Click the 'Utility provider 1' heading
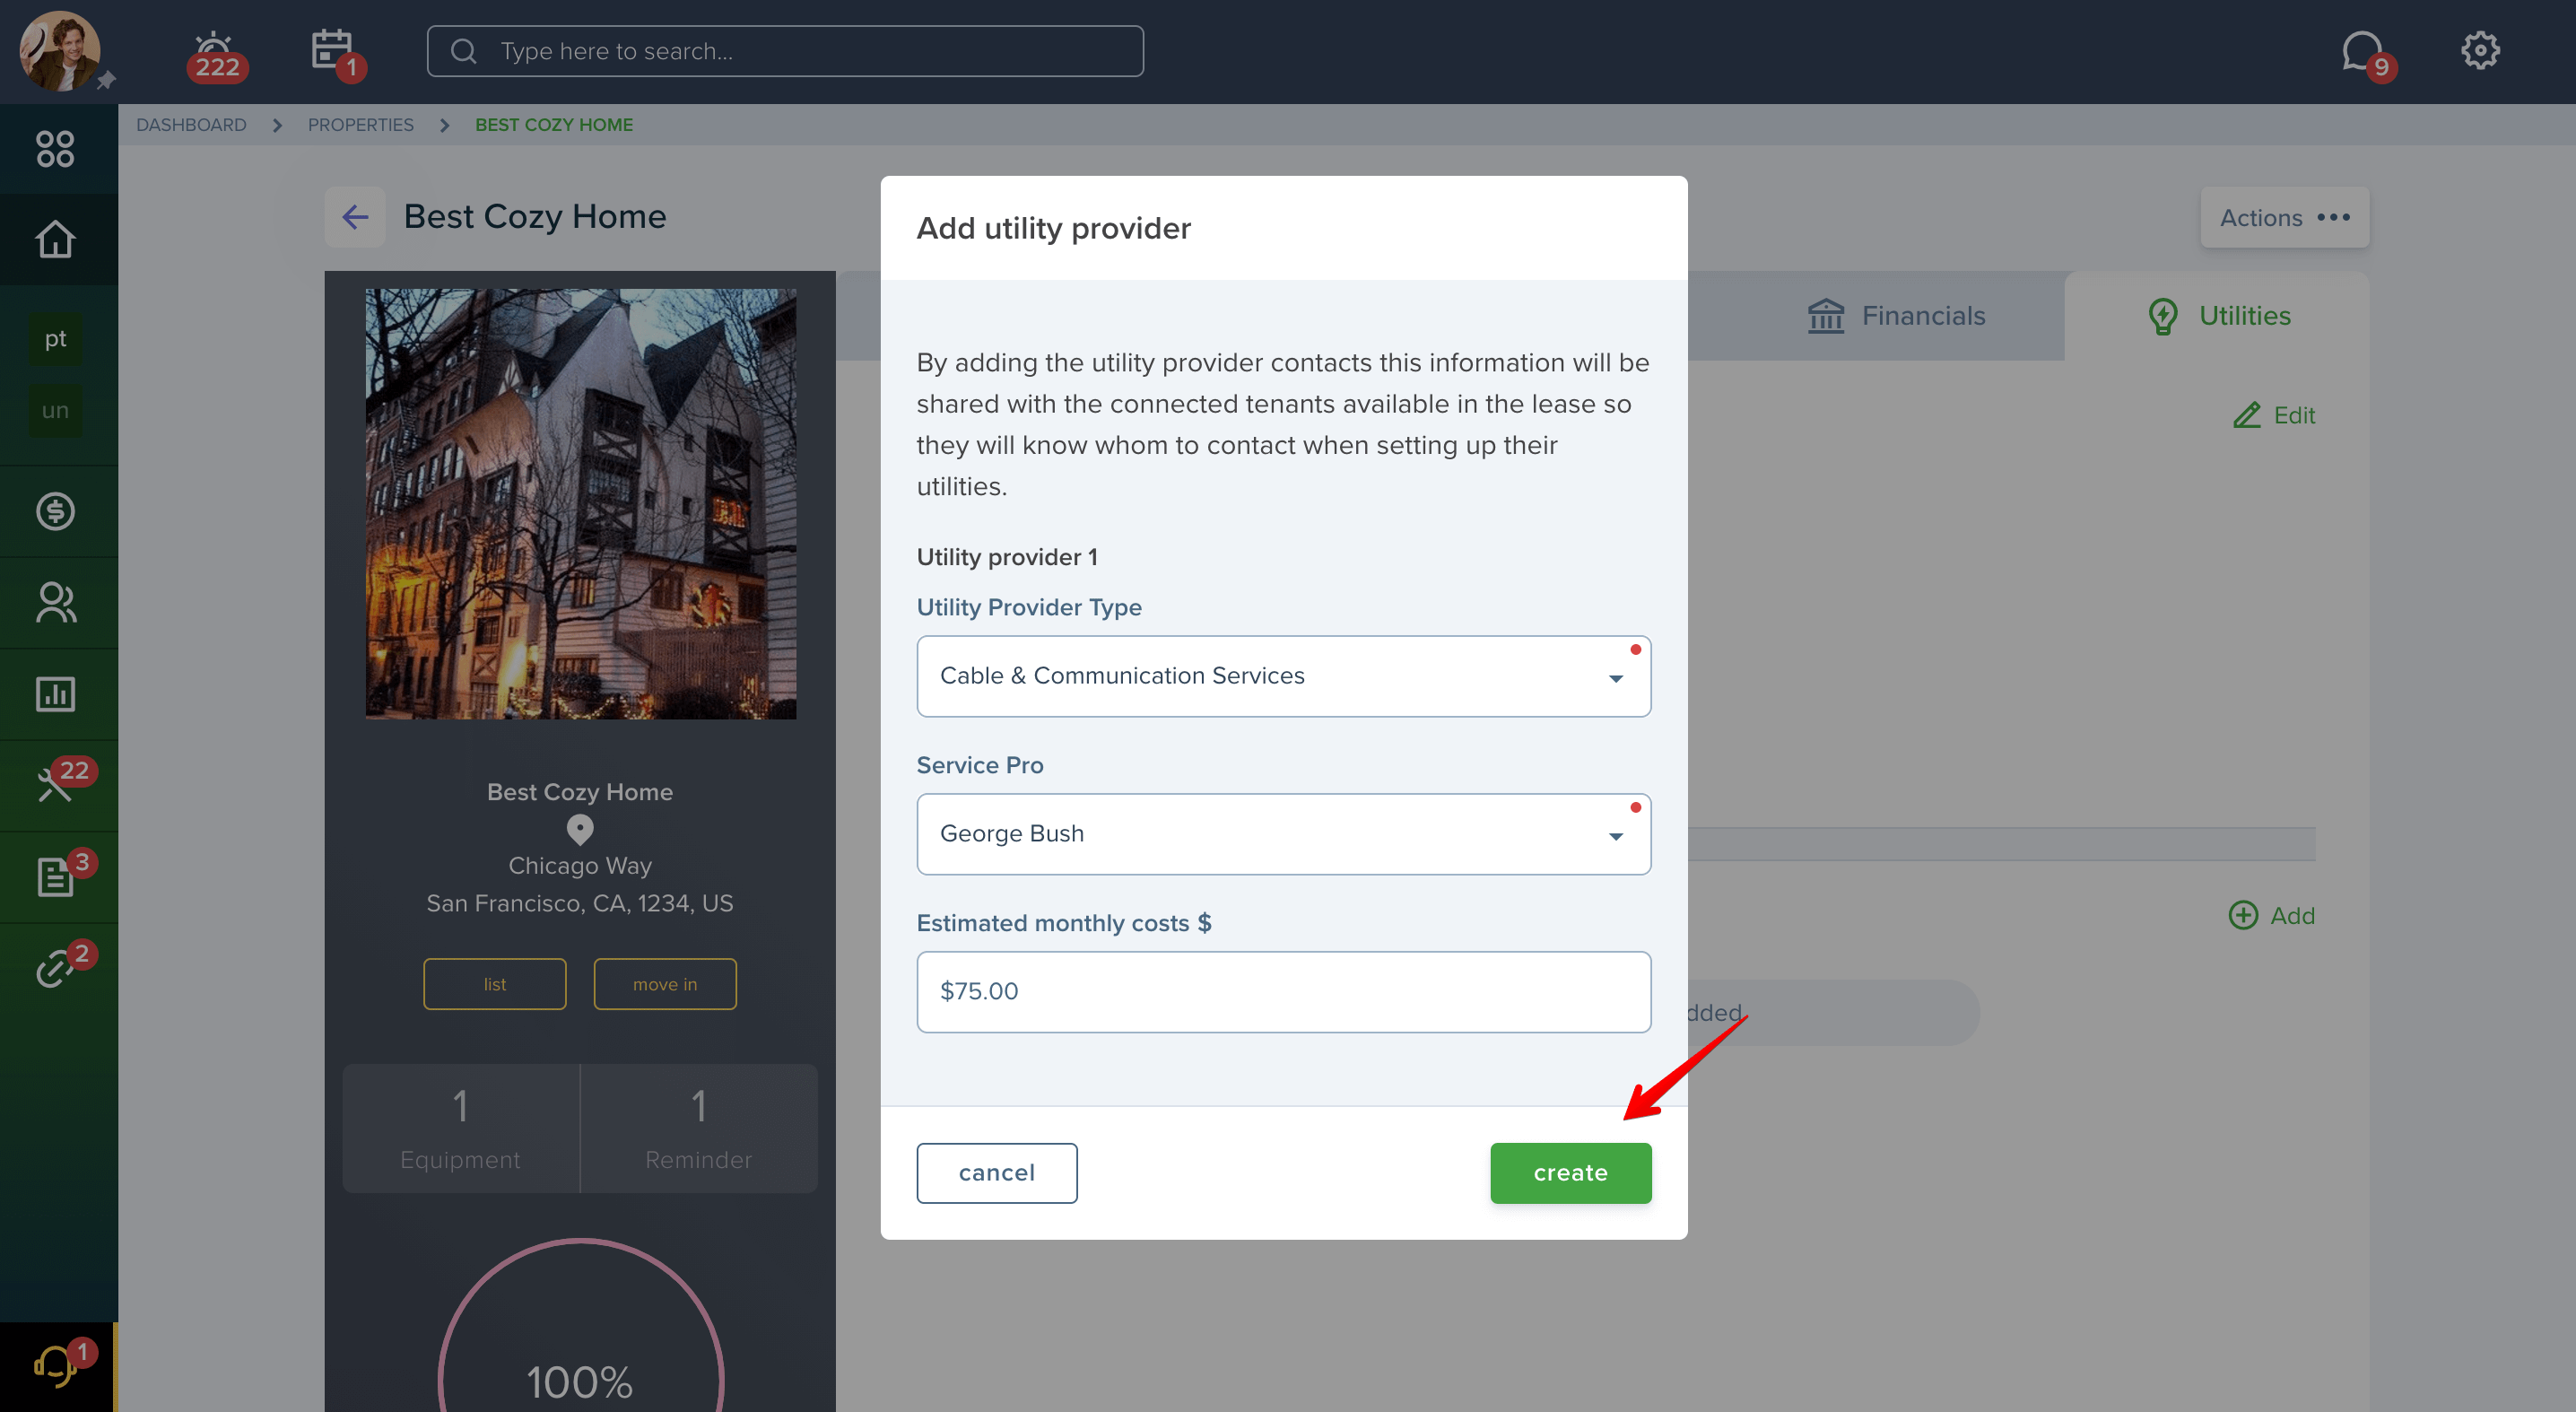Viewport: 2576px width, 1412px height. [x=1006, y=557]
